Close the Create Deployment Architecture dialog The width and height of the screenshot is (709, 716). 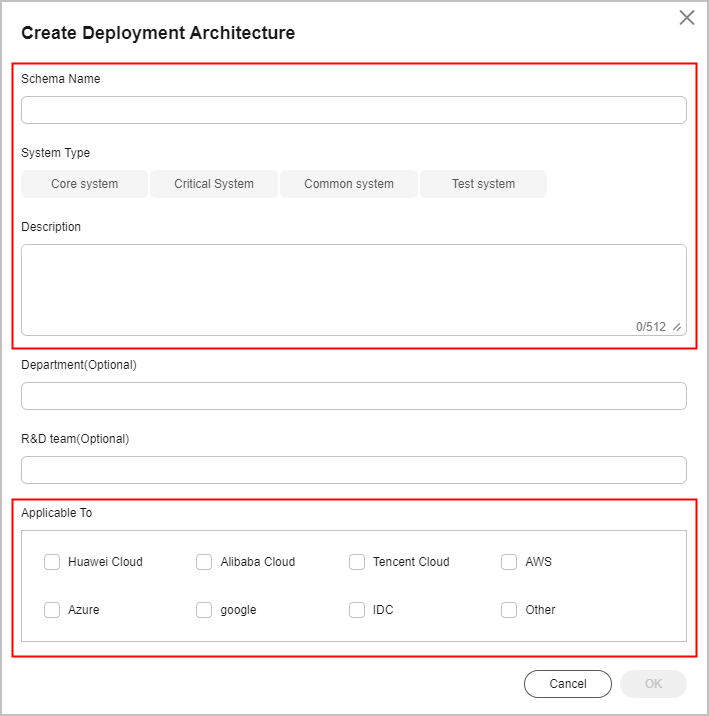pos(687,18)
